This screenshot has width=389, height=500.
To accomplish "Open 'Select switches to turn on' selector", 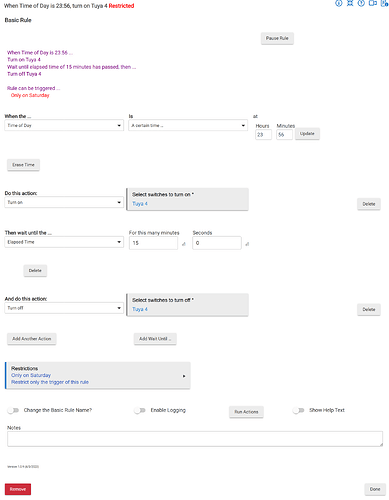I will (x=187, y=199).
